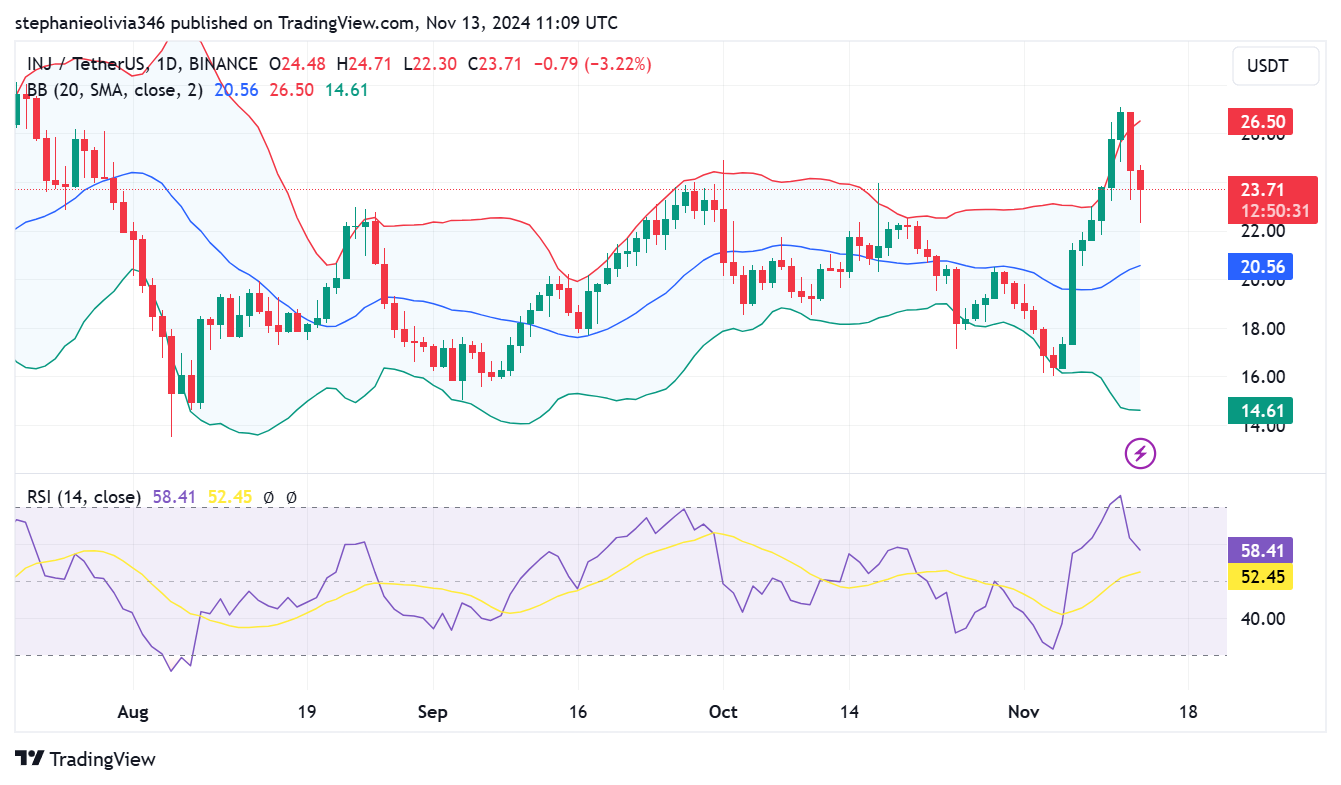Click the blue 20.56 value in the BB legend
Screen dimensions: 1341x785
[236, 90]
